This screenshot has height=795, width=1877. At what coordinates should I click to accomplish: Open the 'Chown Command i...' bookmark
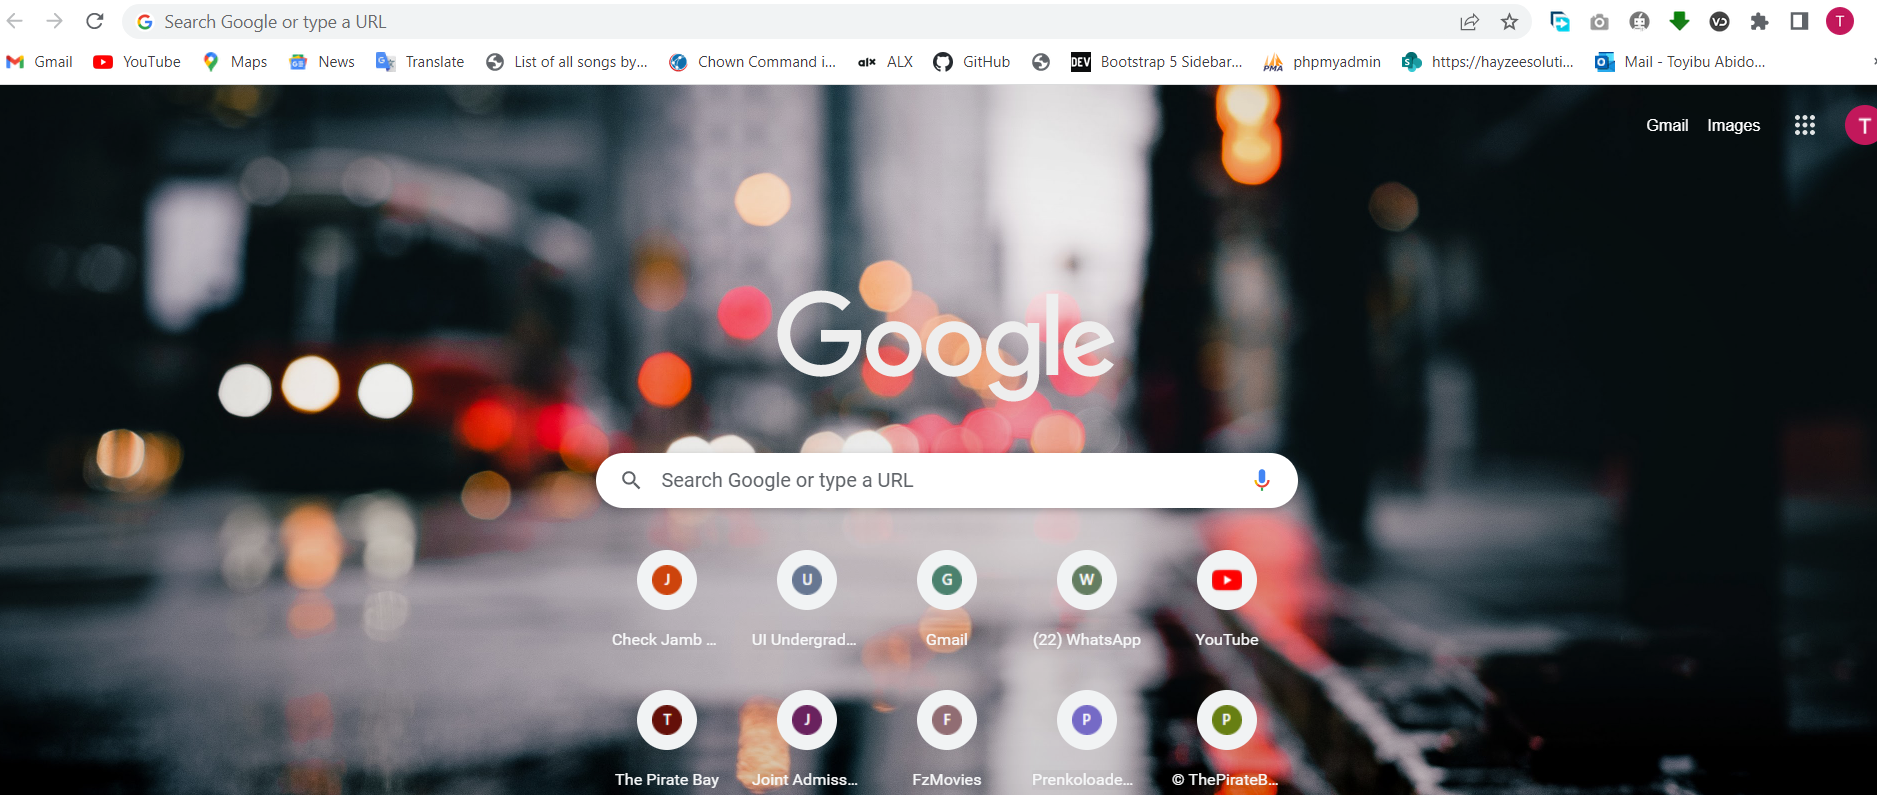(753, 62)
